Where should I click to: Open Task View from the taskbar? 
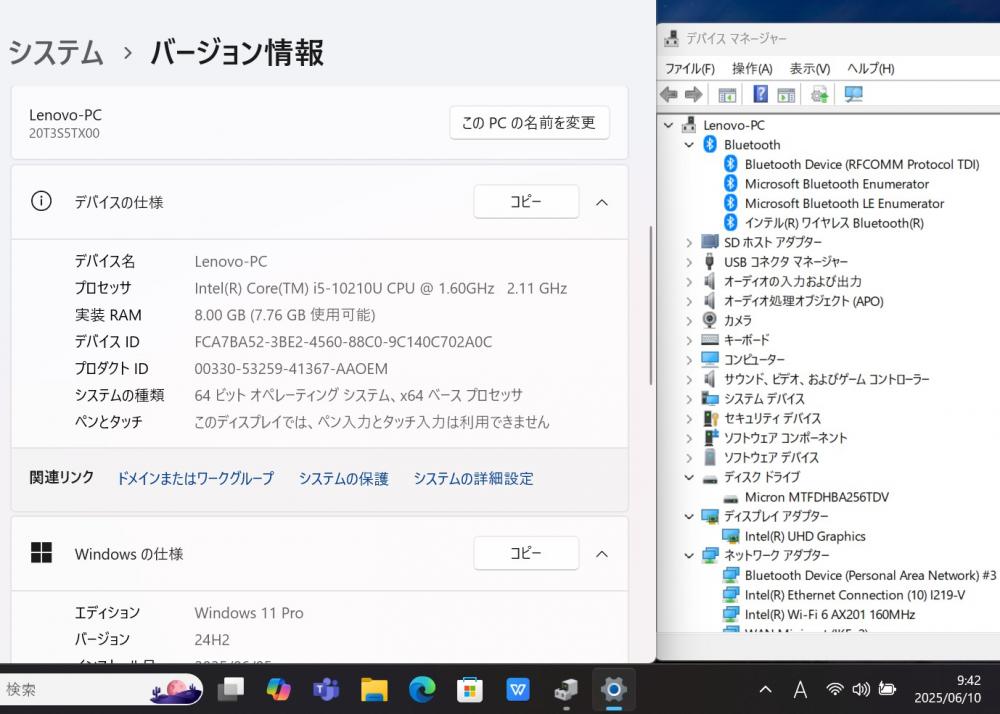pyautogui.click(x=231, y=689)
